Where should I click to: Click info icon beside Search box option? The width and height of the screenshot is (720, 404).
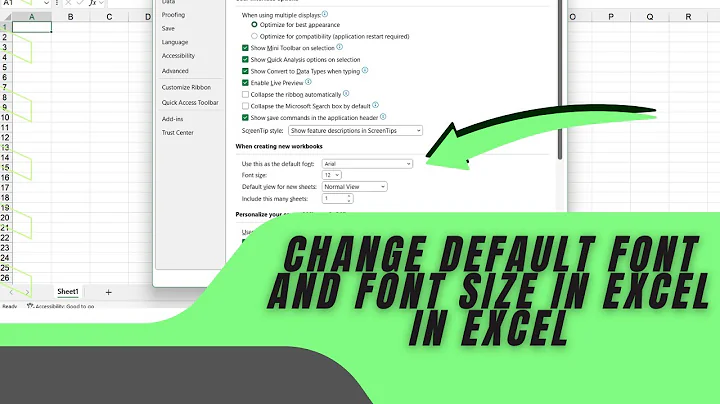point(375,105)
